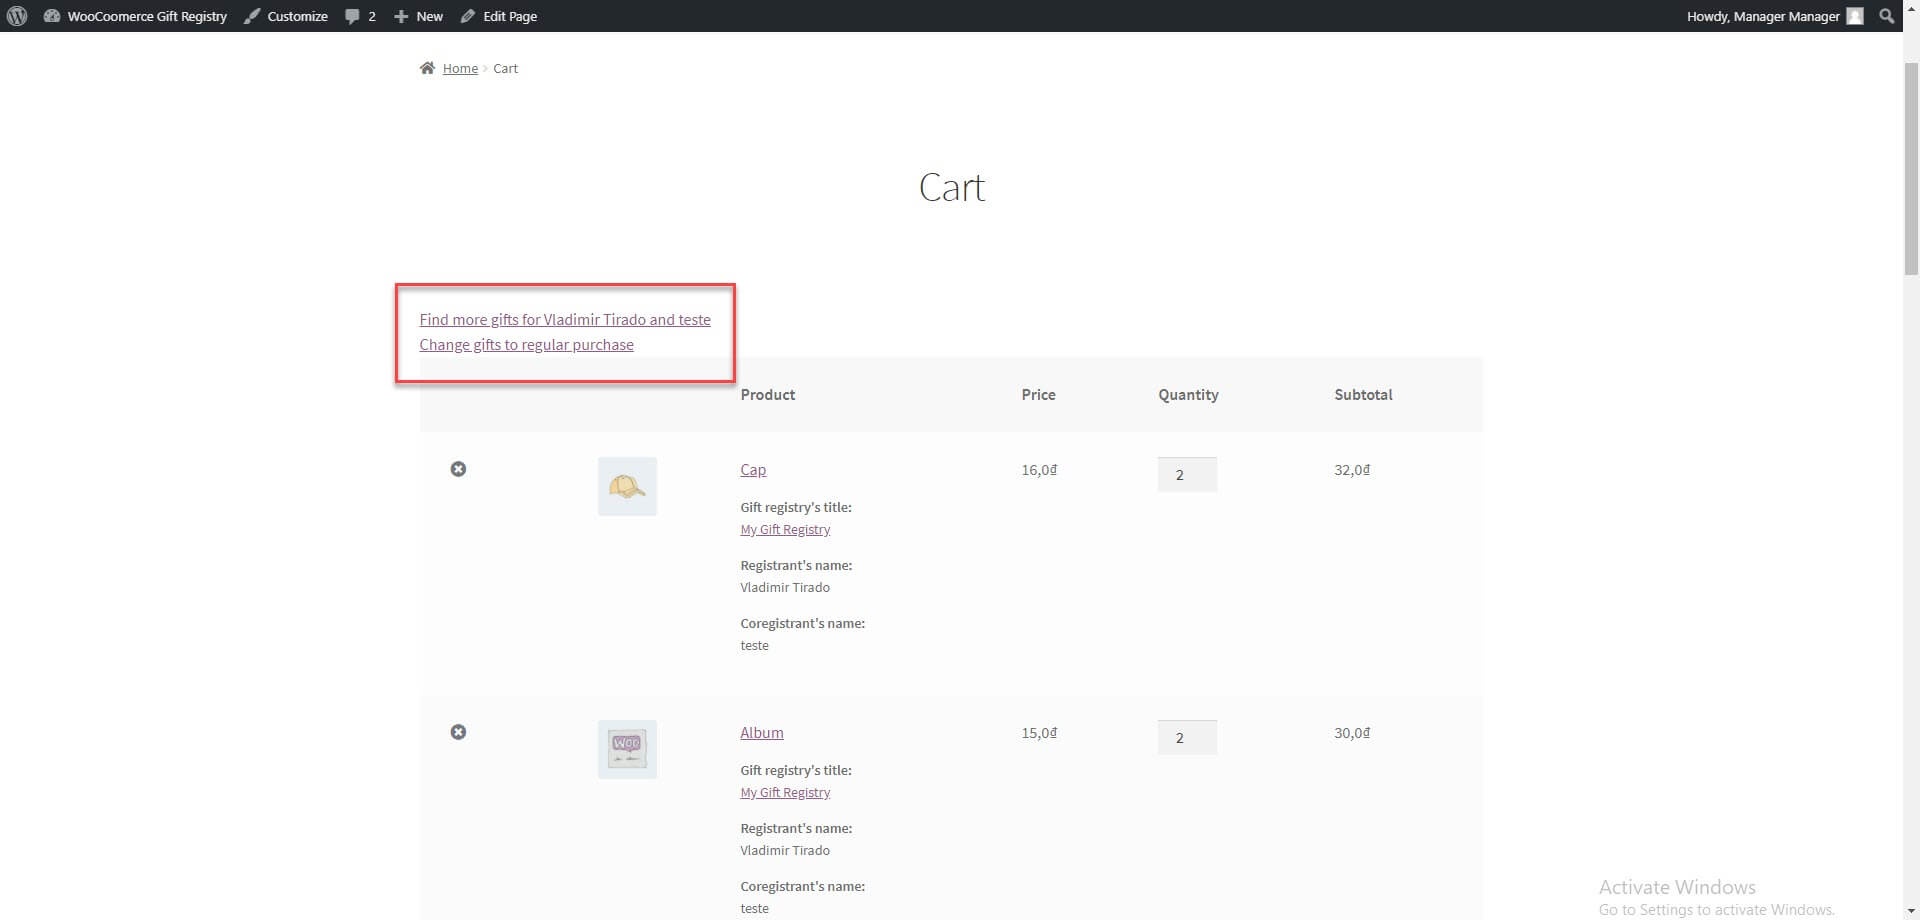Click Find more gifts for Vladimir Tirado link
The image size is (1920, 920).
tap(565, 320)
